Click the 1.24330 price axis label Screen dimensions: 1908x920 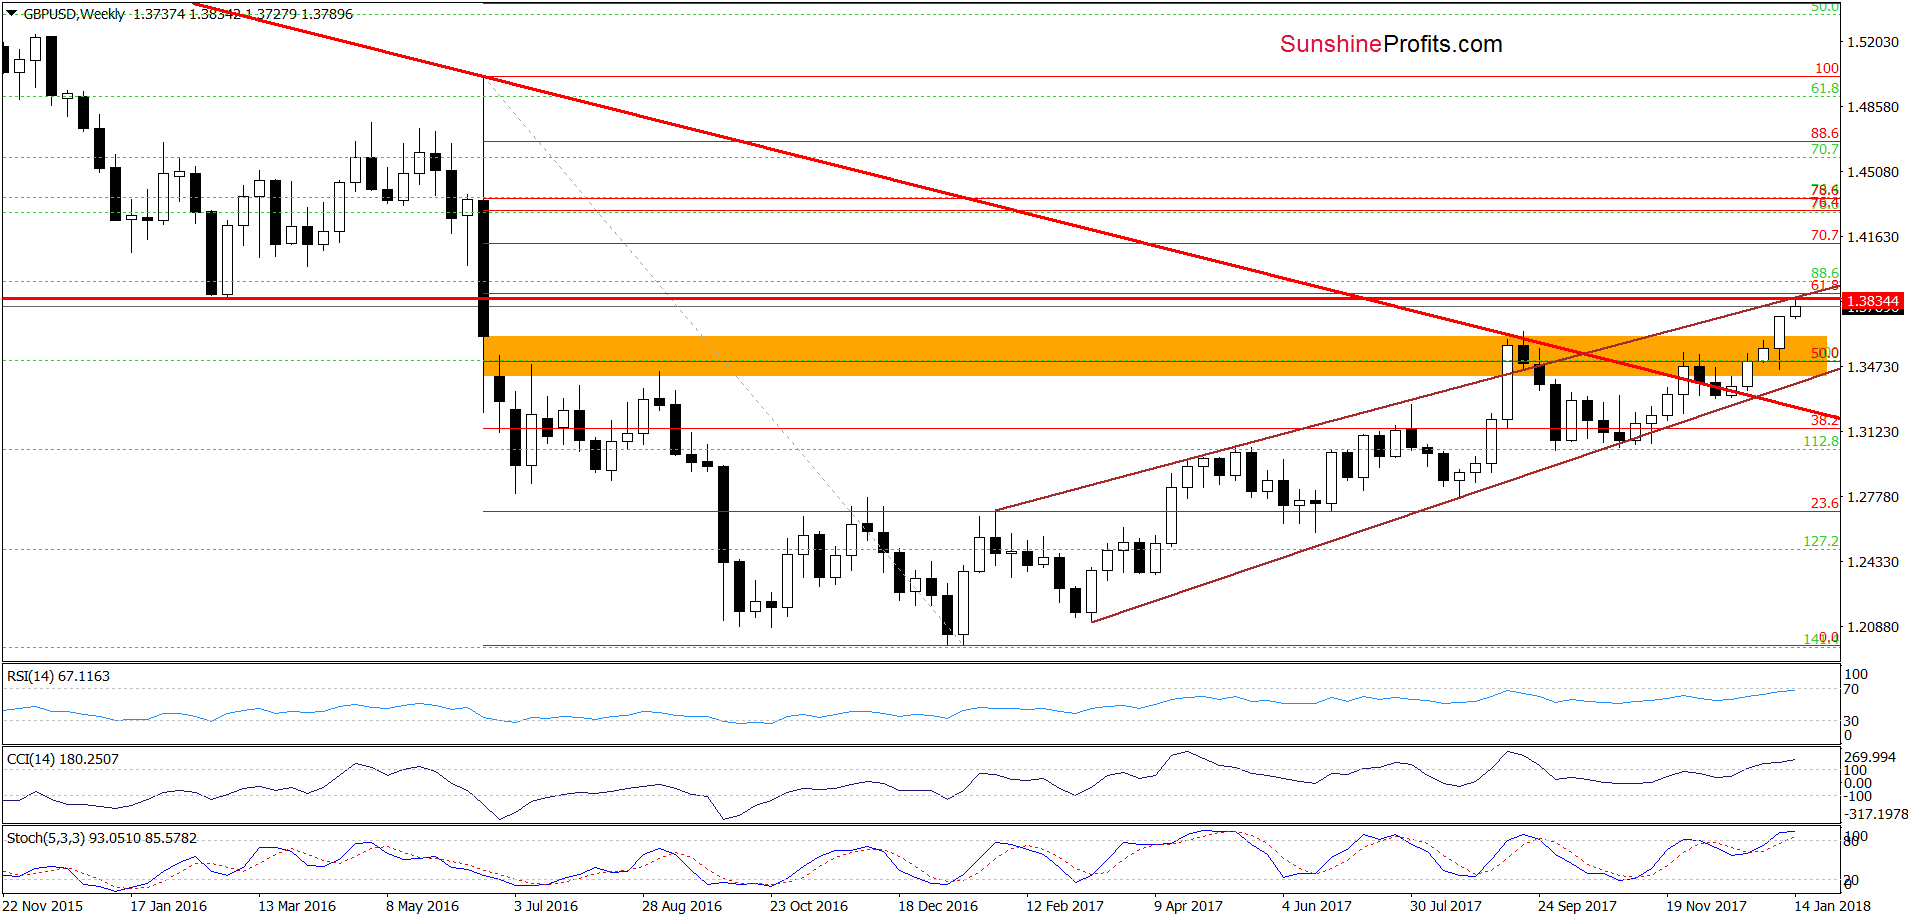1872,562
